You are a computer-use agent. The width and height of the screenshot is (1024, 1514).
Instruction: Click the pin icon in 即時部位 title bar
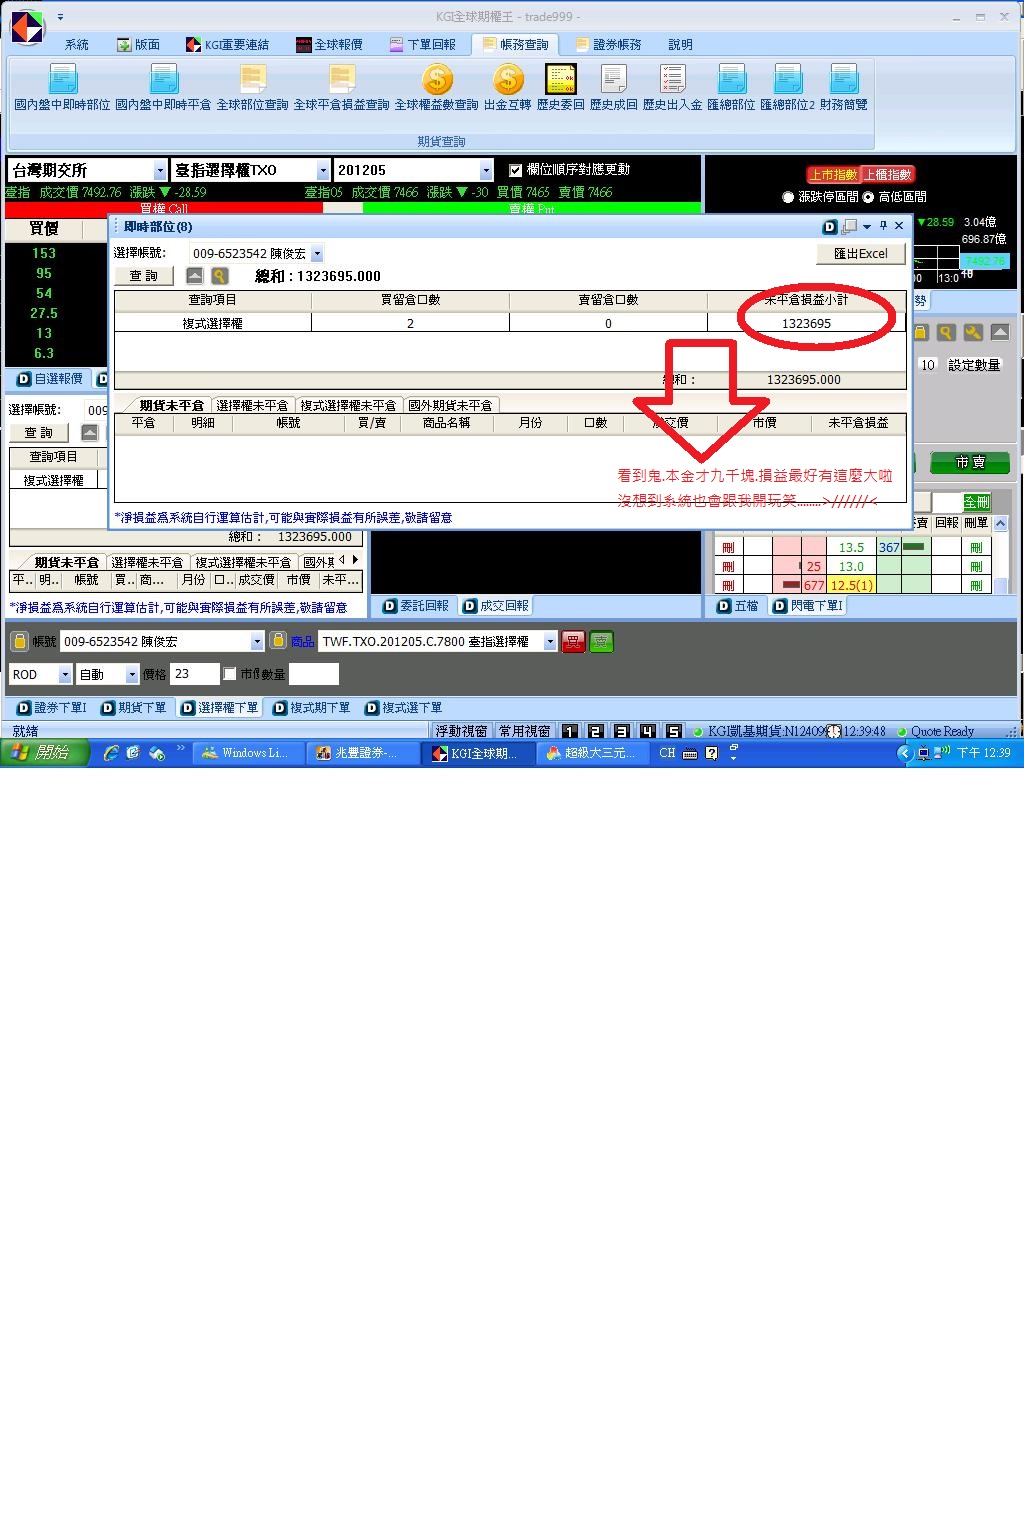coord(883,226)
